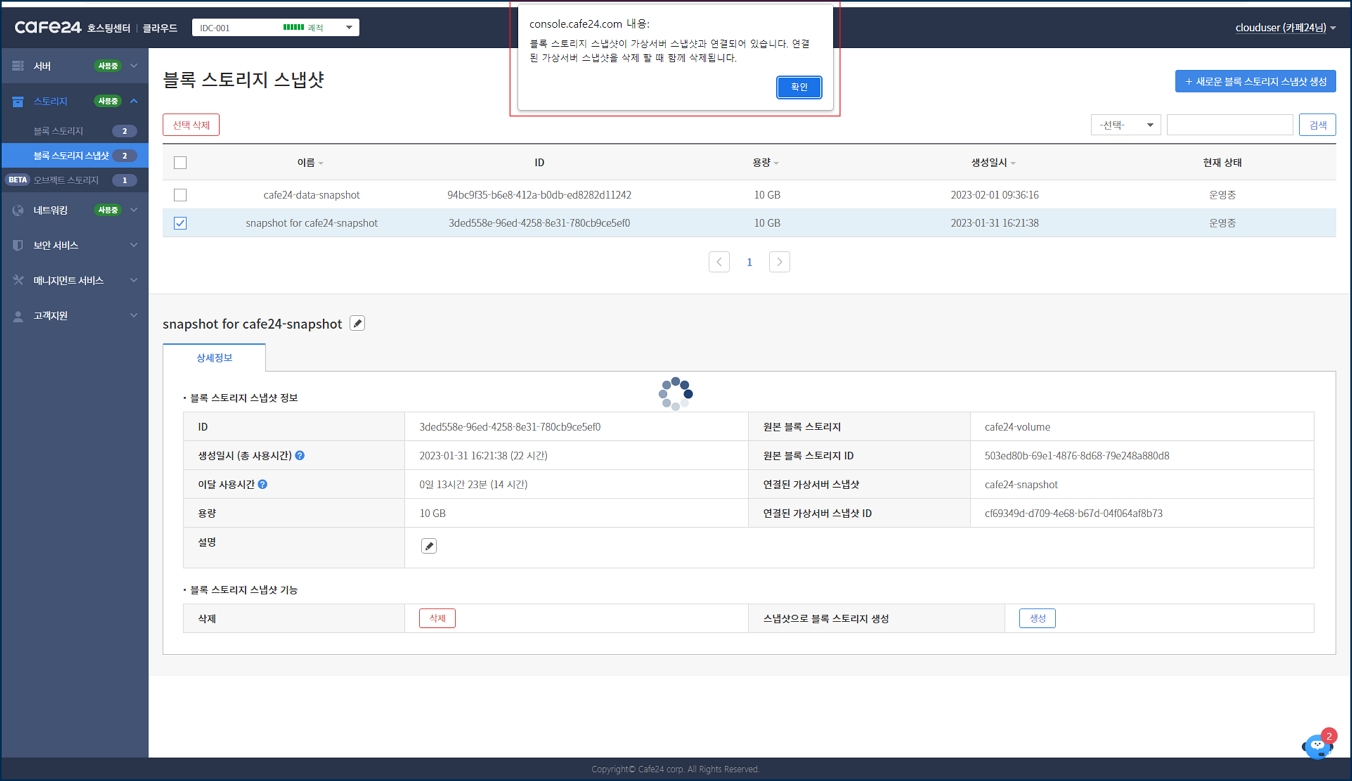Open 오브젝트 스토리지 in sidebar
This screenshot has height=781, width=1352.
coord(66,180)
